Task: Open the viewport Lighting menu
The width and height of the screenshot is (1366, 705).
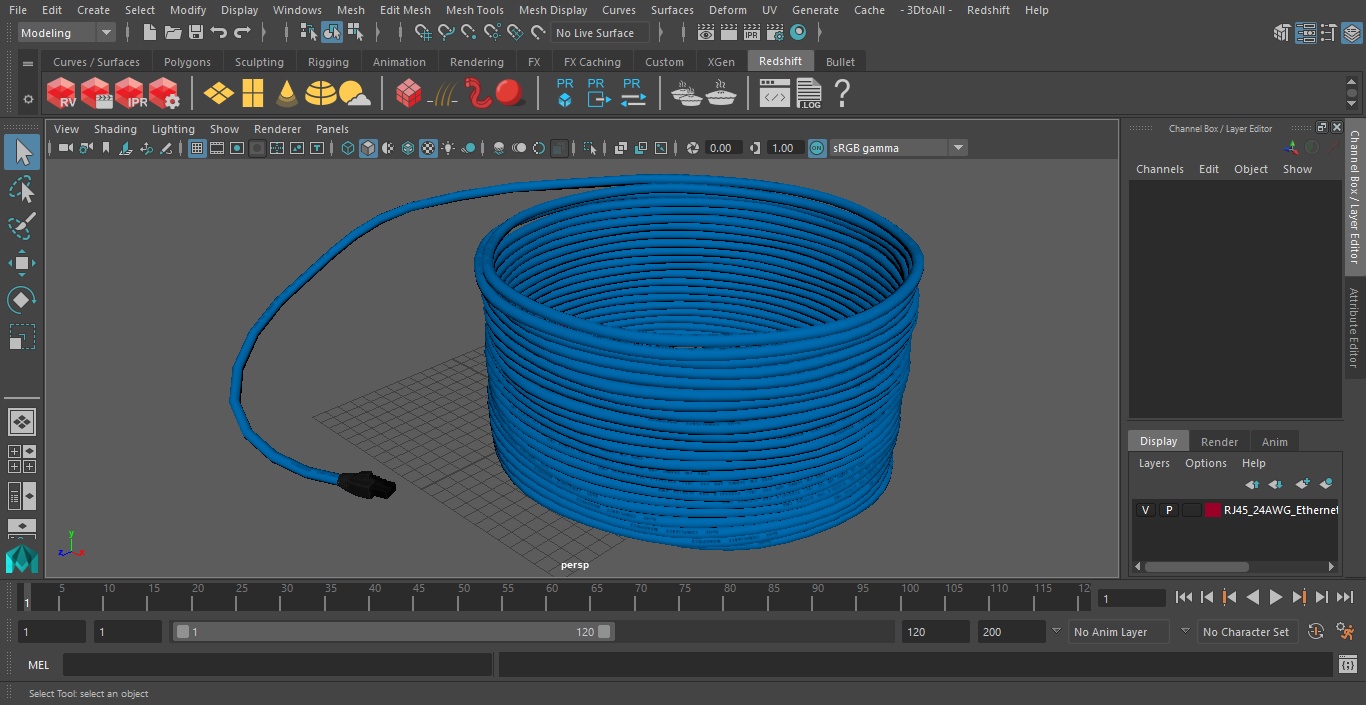Action: click(173, 129)
